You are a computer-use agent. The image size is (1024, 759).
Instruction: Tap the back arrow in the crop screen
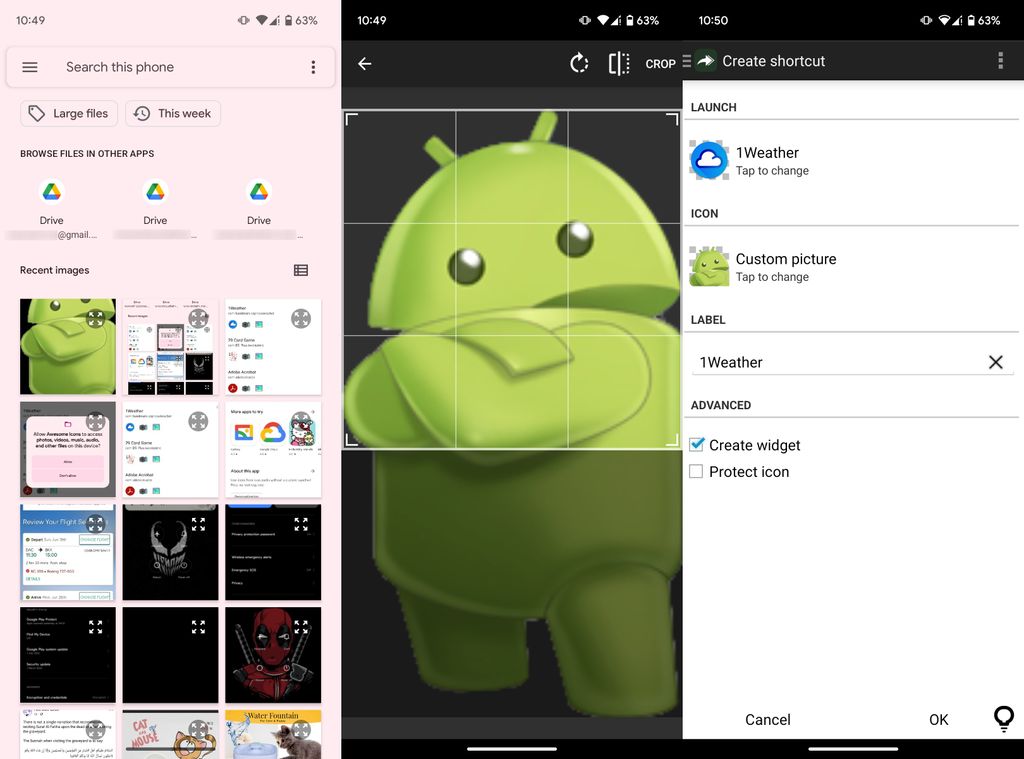pyautogui.click(x=364, y=62)
